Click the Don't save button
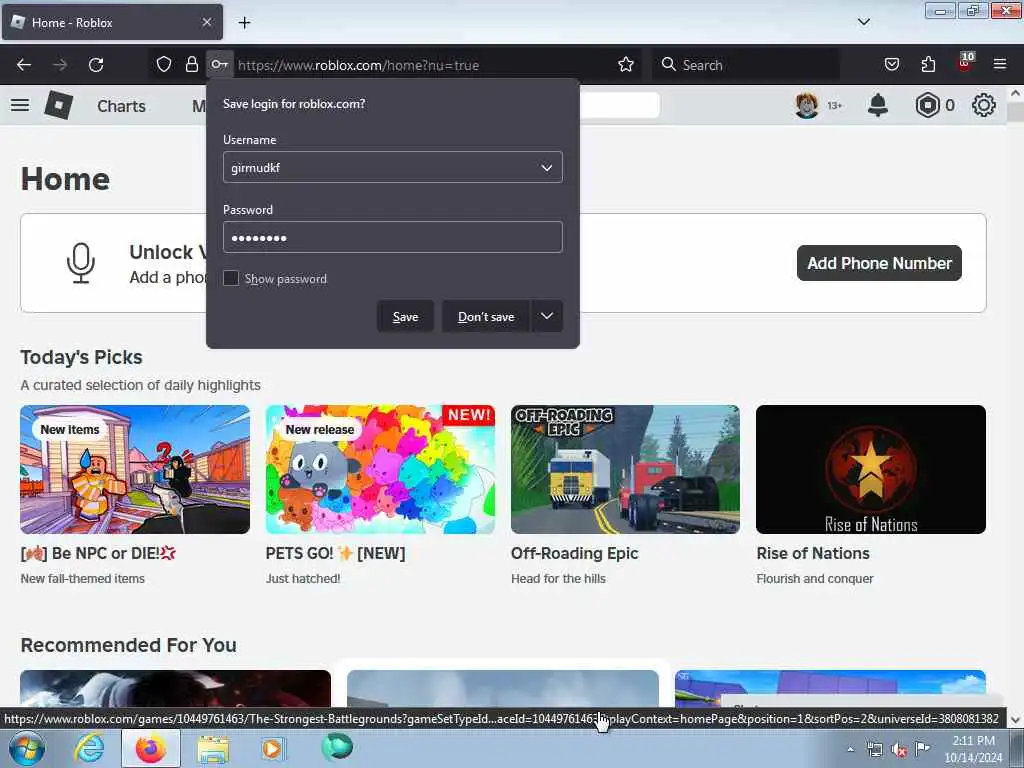Screen dimensions: 1024x768 [486, 316]
